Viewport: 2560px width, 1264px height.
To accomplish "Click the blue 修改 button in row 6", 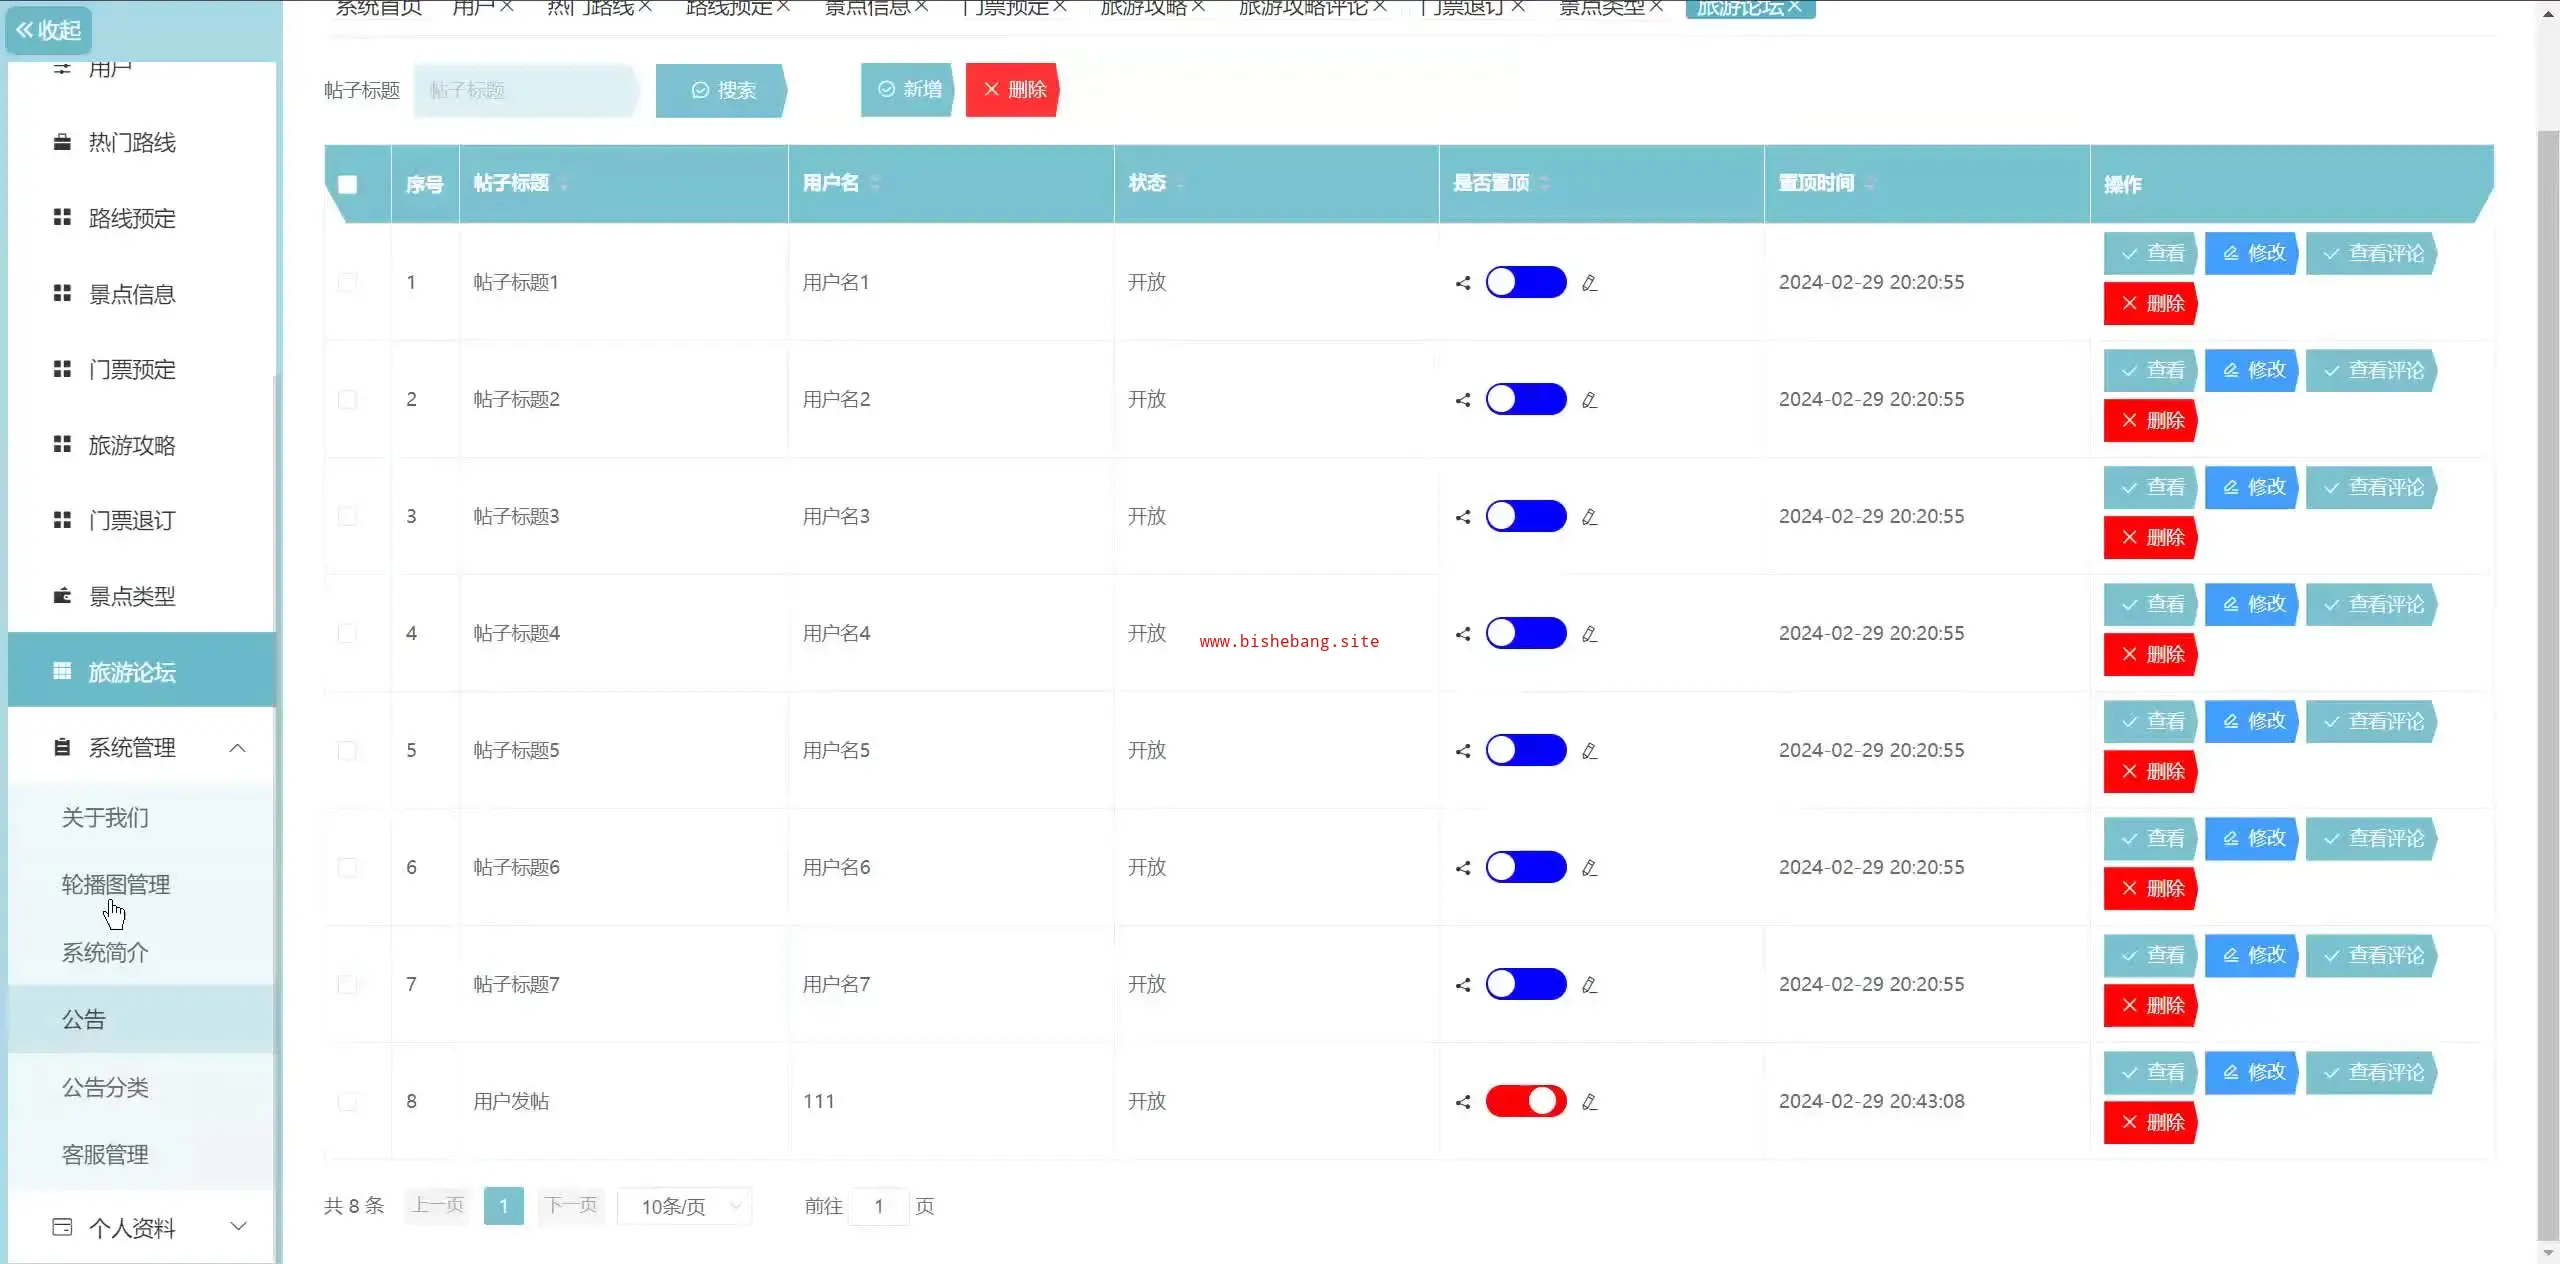I will (x=2252, y=838).
